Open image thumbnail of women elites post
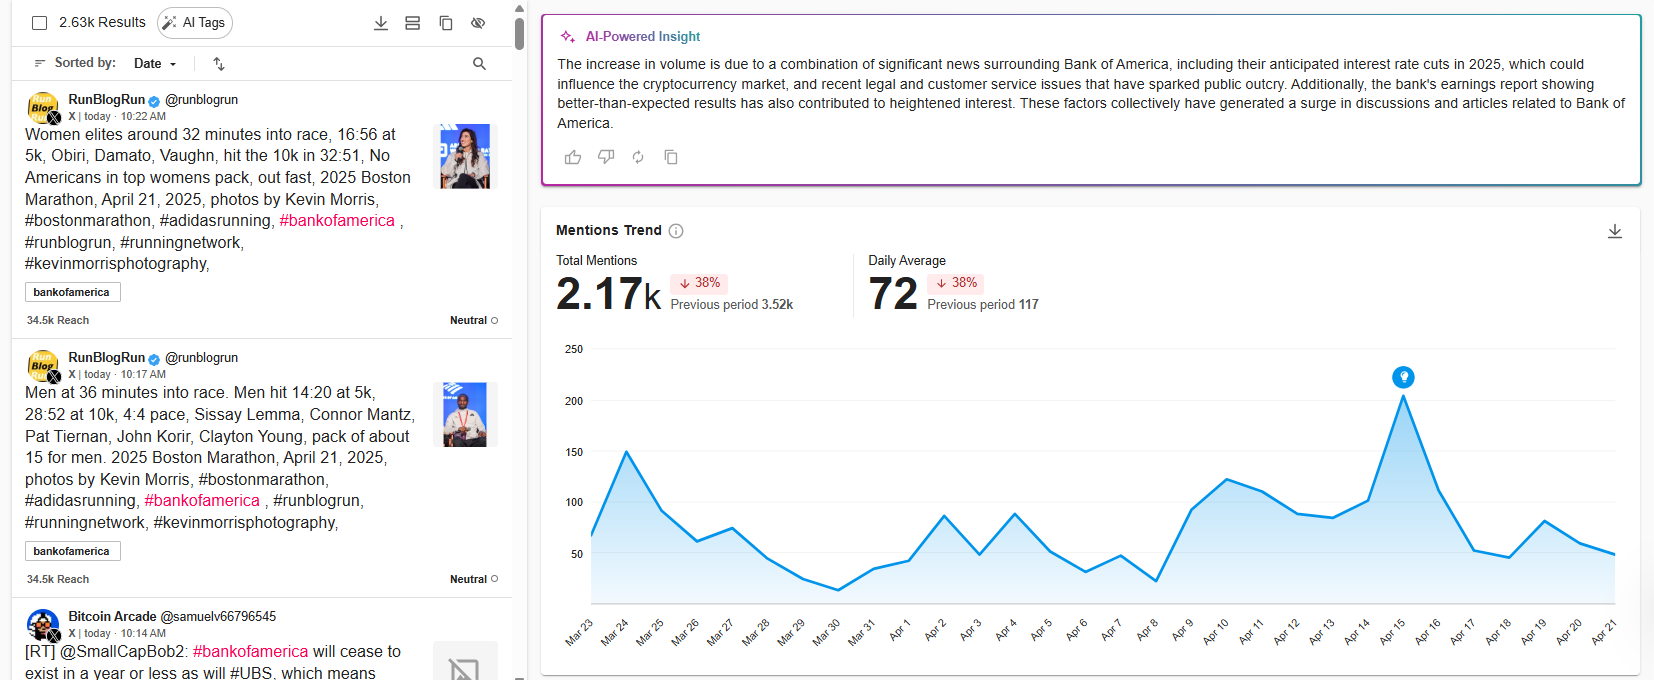Image resolution: width=1654 pixels, height=680 pixels. [x=465, y=156]
